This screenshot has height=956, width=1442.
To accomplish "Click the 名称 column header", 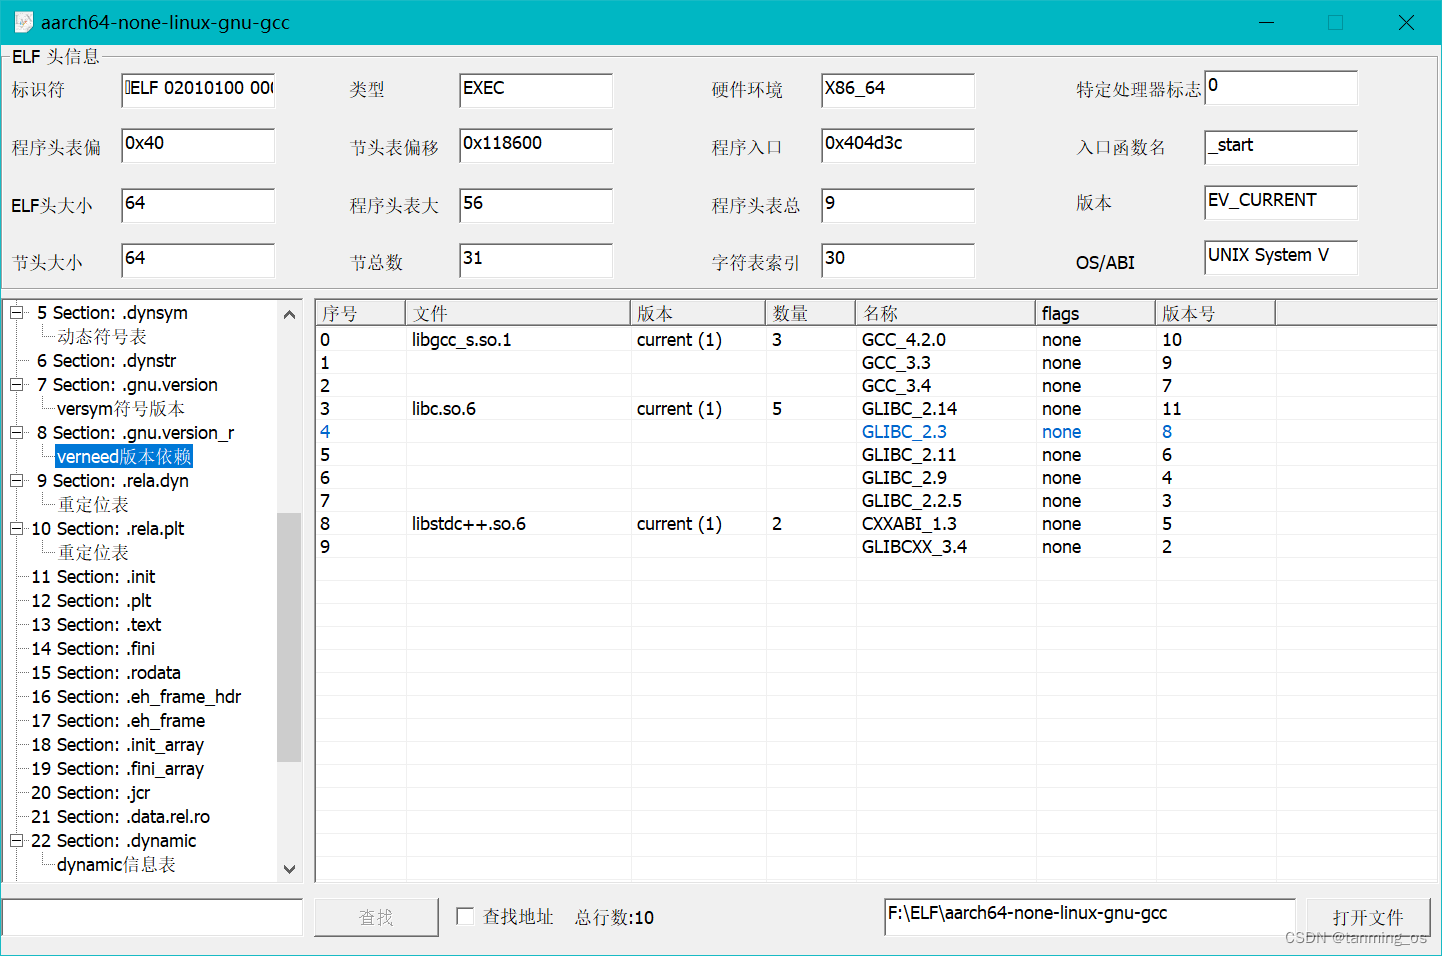I will pyautogui.click(x=882, y=312).
